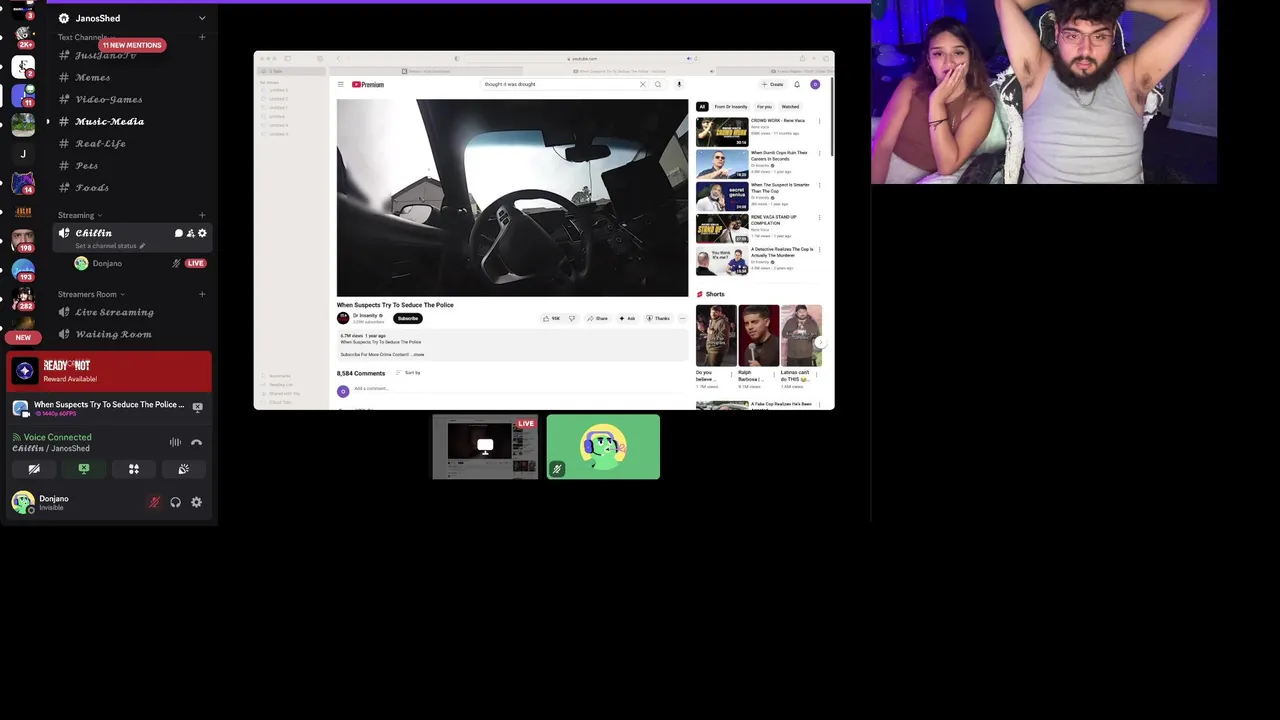This screenshot has width=1280, height=720.
Task: Open server icon with 198 badge
Action: pos(23,241)
